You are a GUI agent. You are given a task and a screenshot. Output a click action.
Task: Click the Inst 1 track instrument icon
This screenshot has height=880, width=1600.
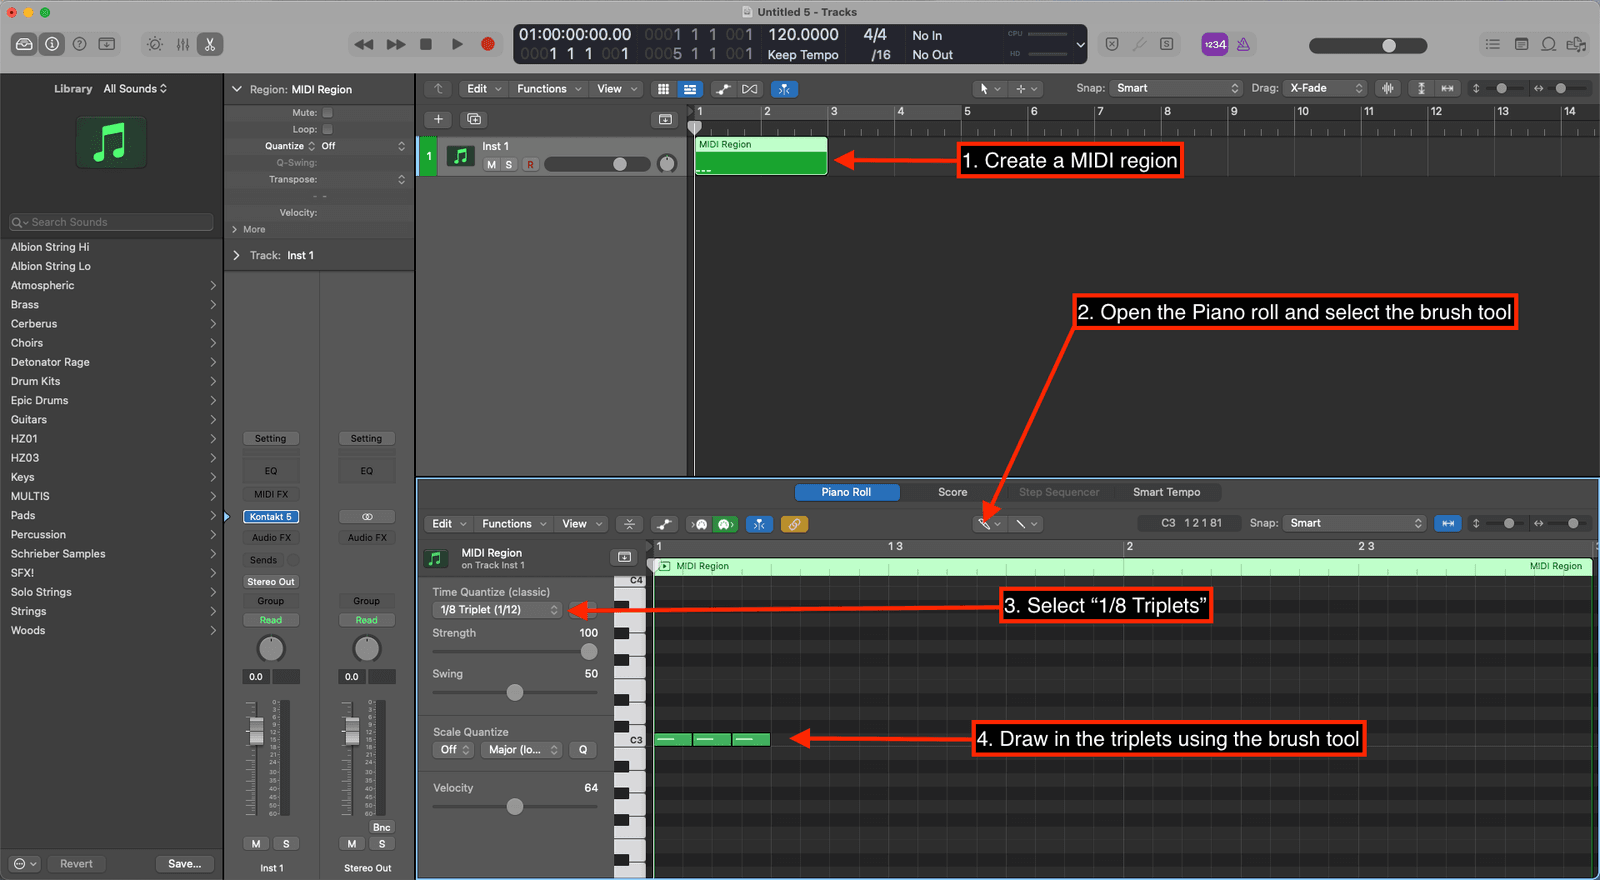[x=461, y=156]
